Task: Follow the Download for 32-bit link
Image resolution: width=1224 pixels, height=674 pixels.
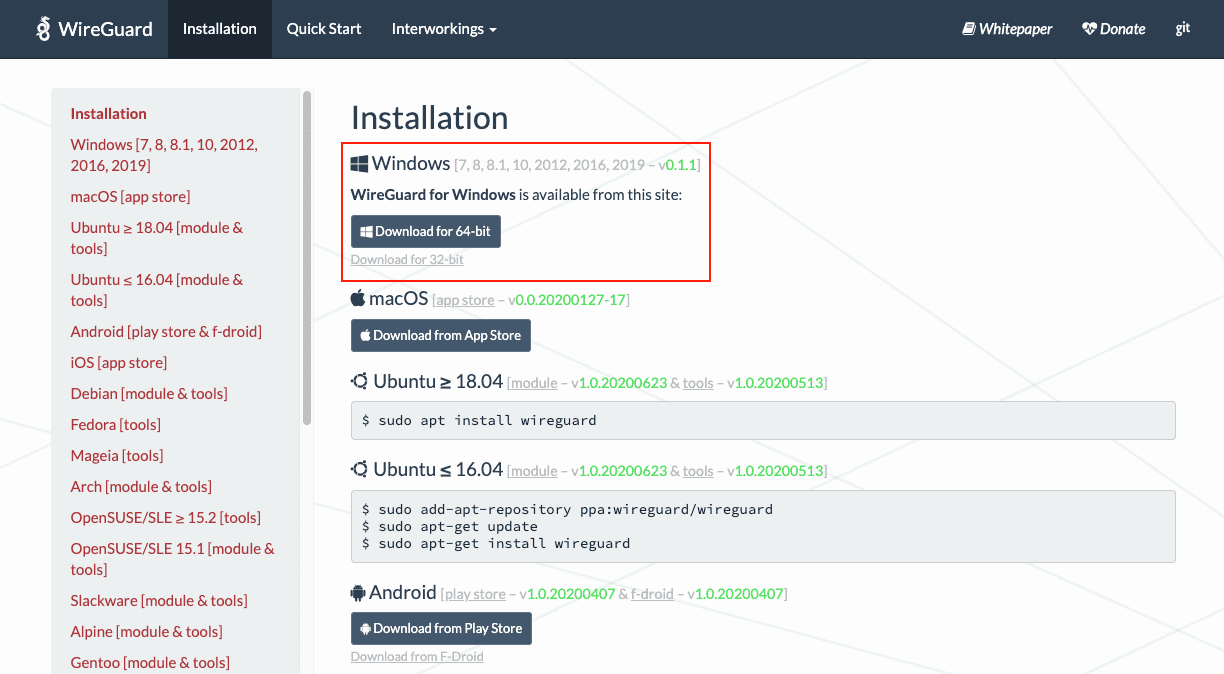Action: tap(407, 260)
